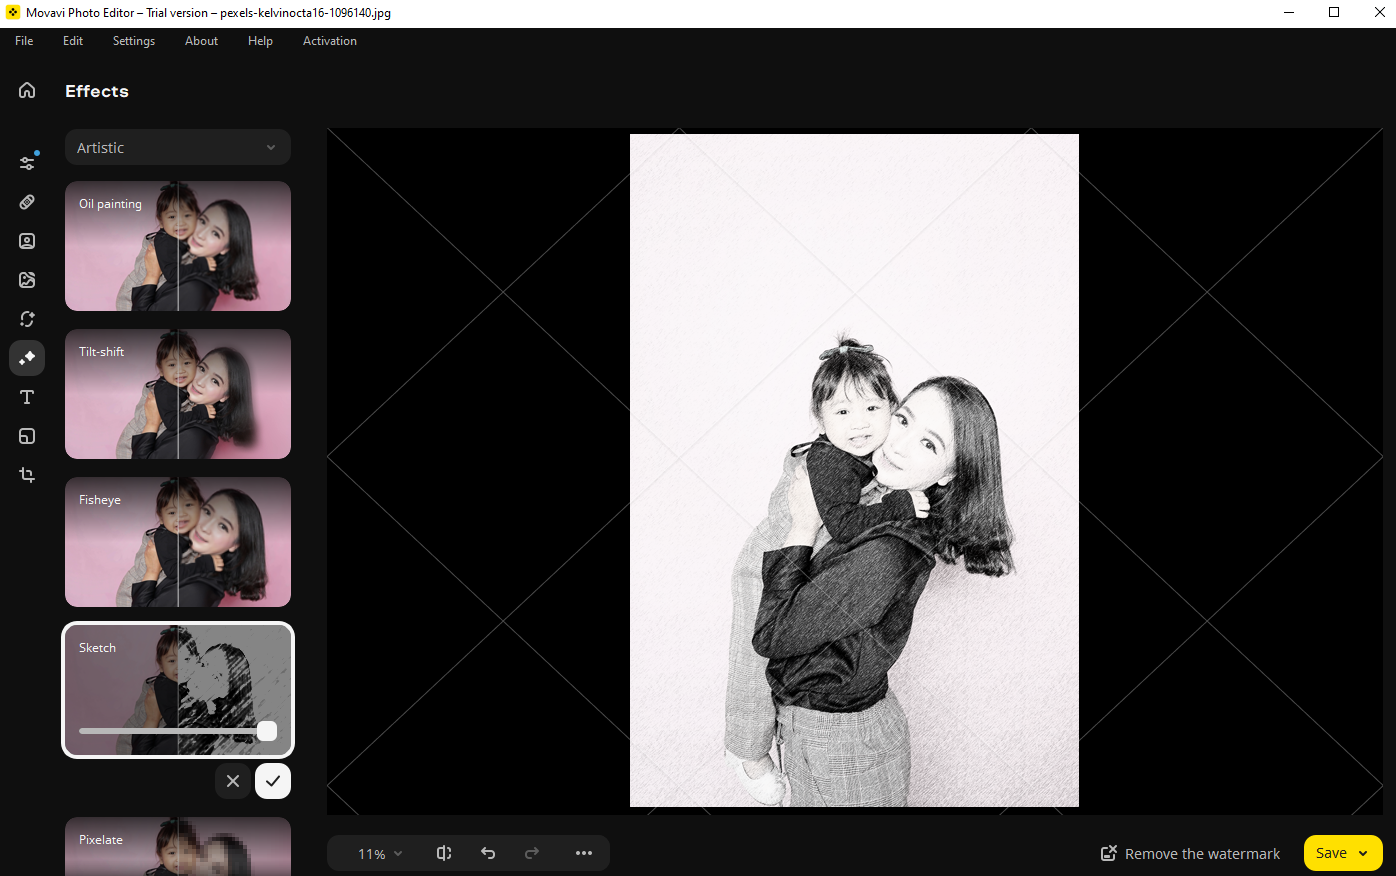Open the Resize tool
This screenshot has height=876, width=1396.
tap(26, 435)
